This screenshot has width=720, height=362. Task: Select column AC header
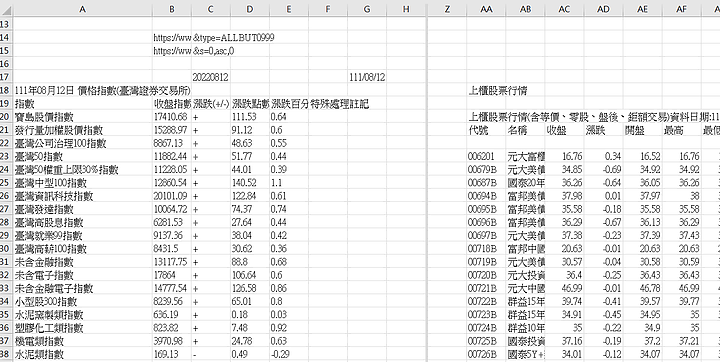(x=564, y=8)
